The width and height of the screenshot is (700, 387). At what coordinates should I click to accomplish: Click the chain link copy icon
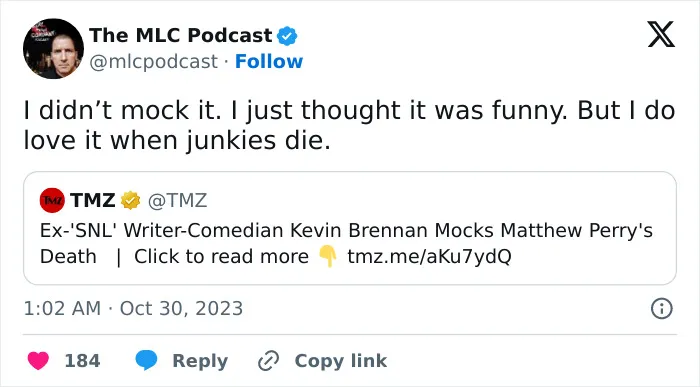(x=269, y=361)
